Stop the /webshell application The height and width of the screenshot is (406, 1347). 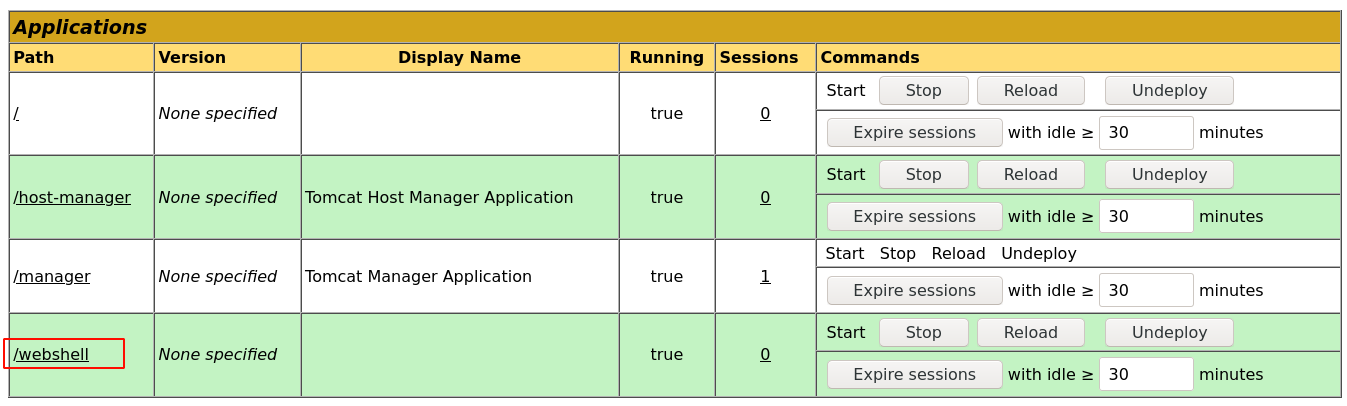[923, 332]
